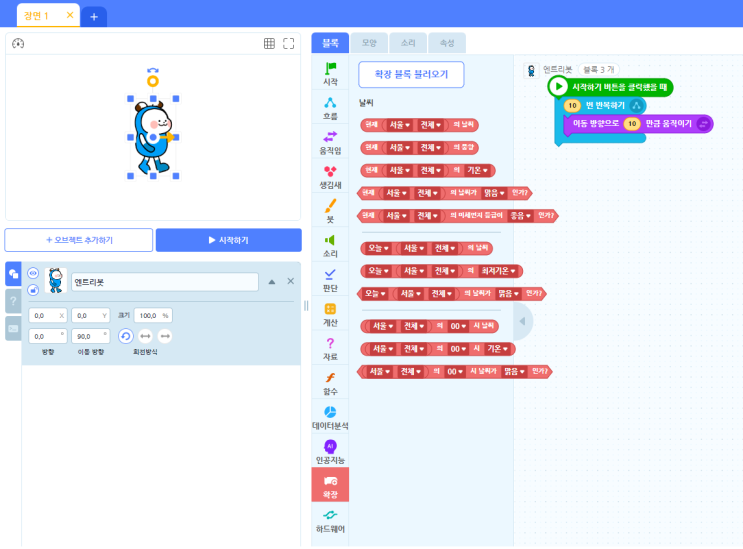Delete the 엔트리봇 object with X
Viewport: 743px width, 549px height.
(x=290, y=281)
